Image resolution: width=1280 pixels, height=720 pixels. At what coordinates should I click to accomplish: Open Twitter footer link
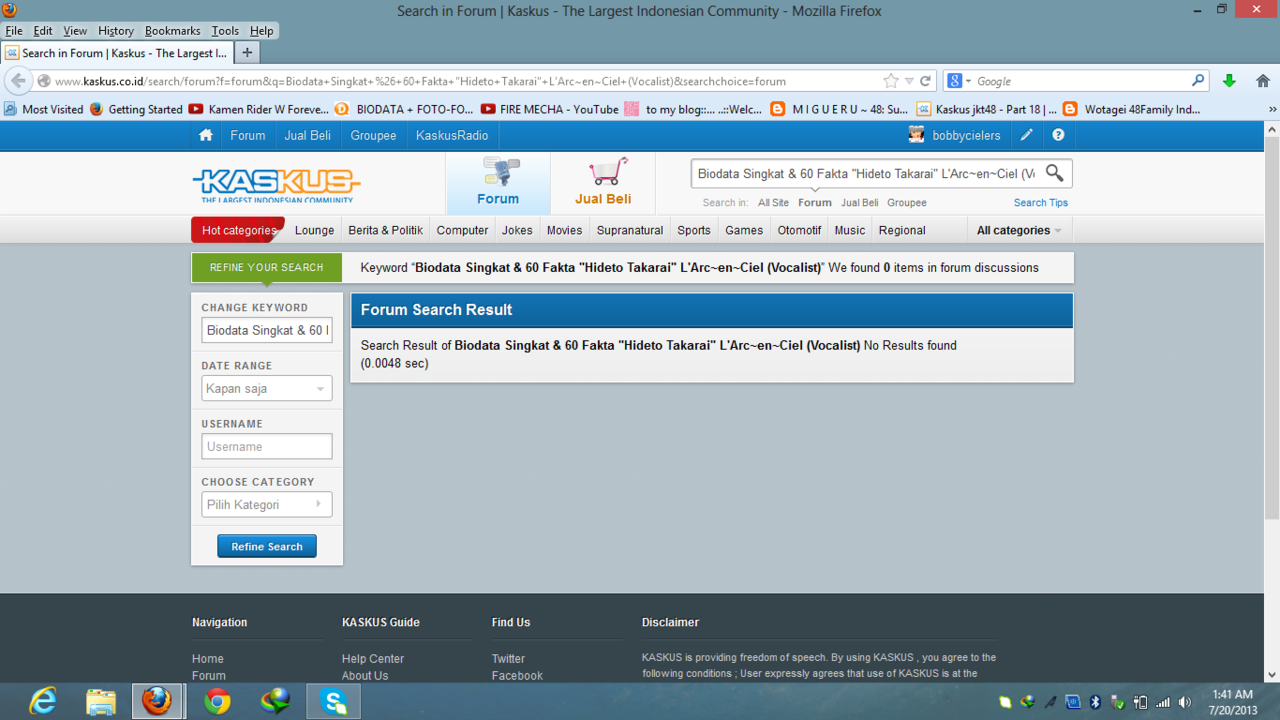coord(508,659)
